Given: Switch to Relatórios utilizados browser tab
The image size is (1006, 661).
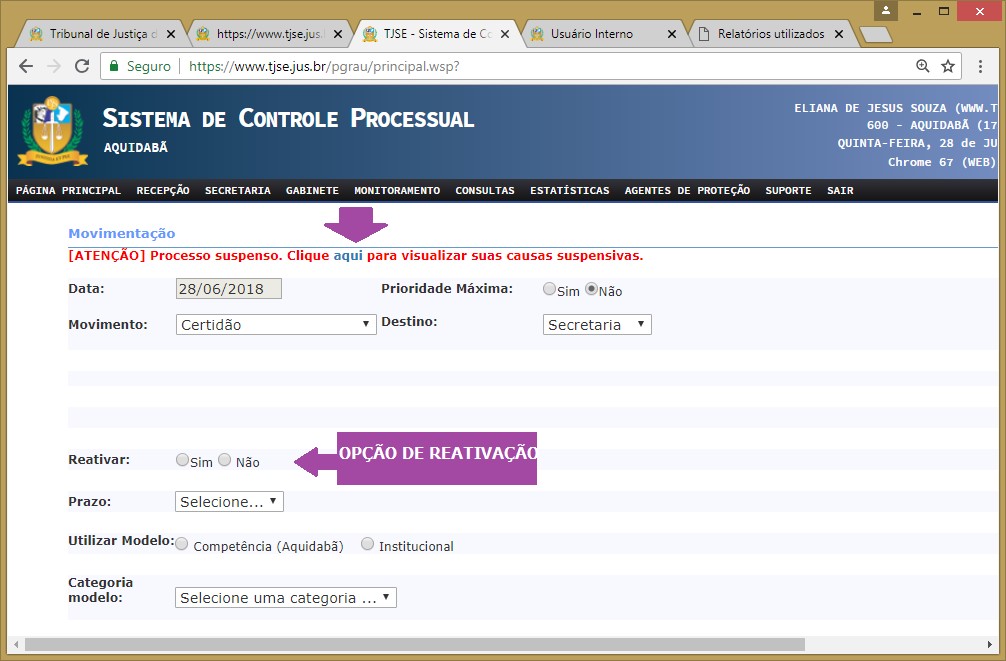Looking at the screenshot, I should point(770,34).
